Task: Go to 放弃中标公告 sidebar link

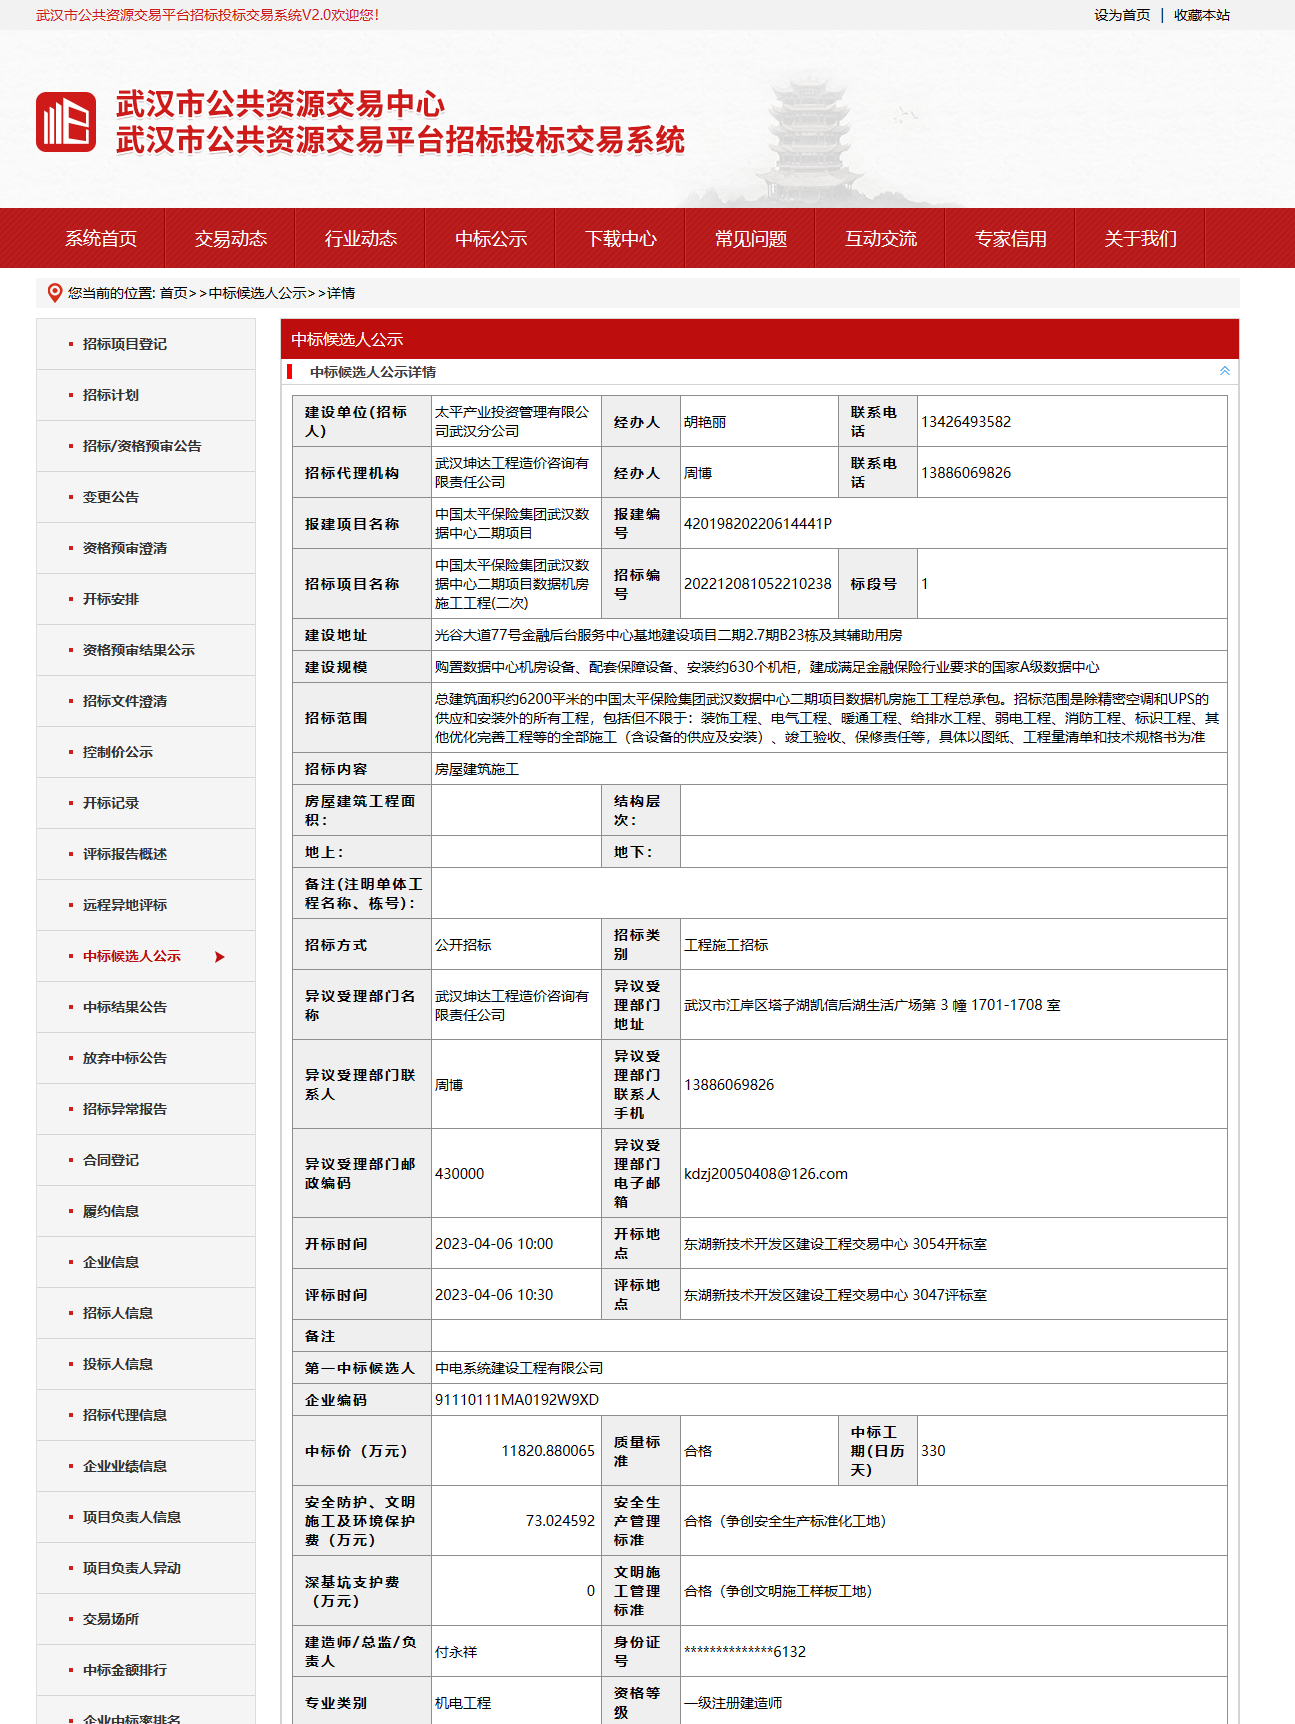Action: (125, 1058)
